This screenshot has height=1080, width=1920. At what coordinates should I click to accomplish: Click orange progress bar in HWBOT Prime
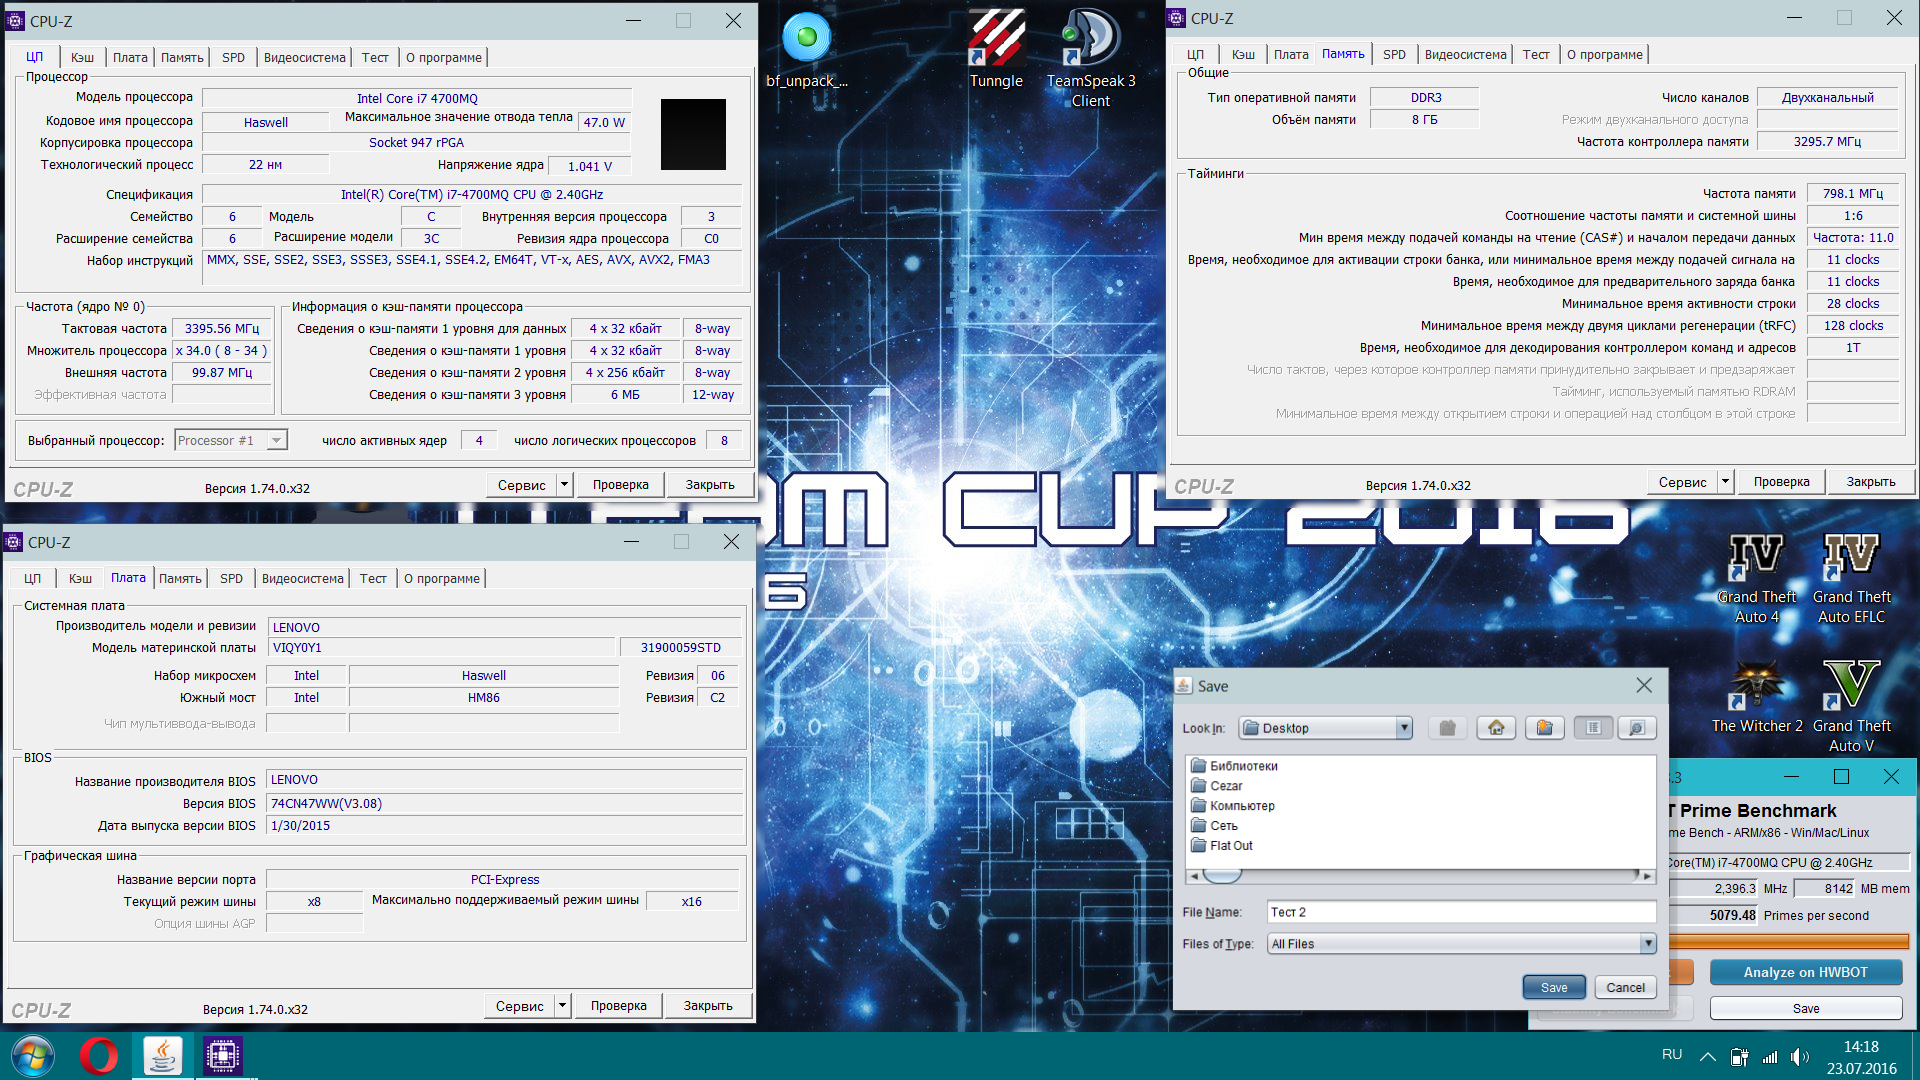1788,941
